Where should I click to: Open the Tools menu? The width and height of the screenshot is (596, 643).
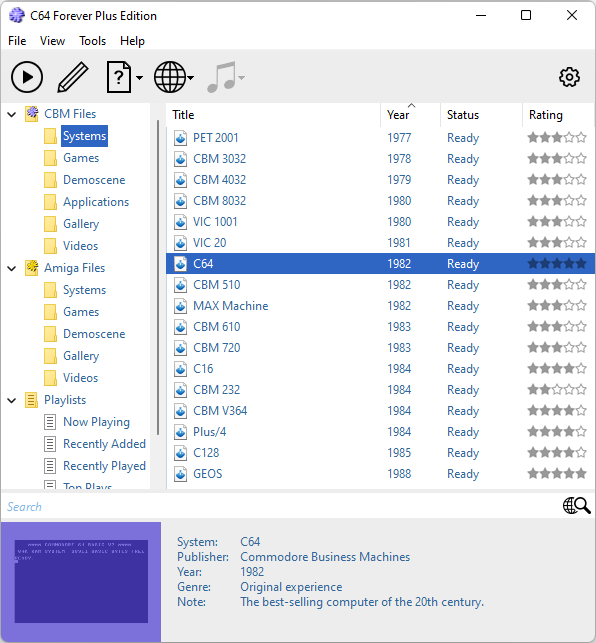92,41
